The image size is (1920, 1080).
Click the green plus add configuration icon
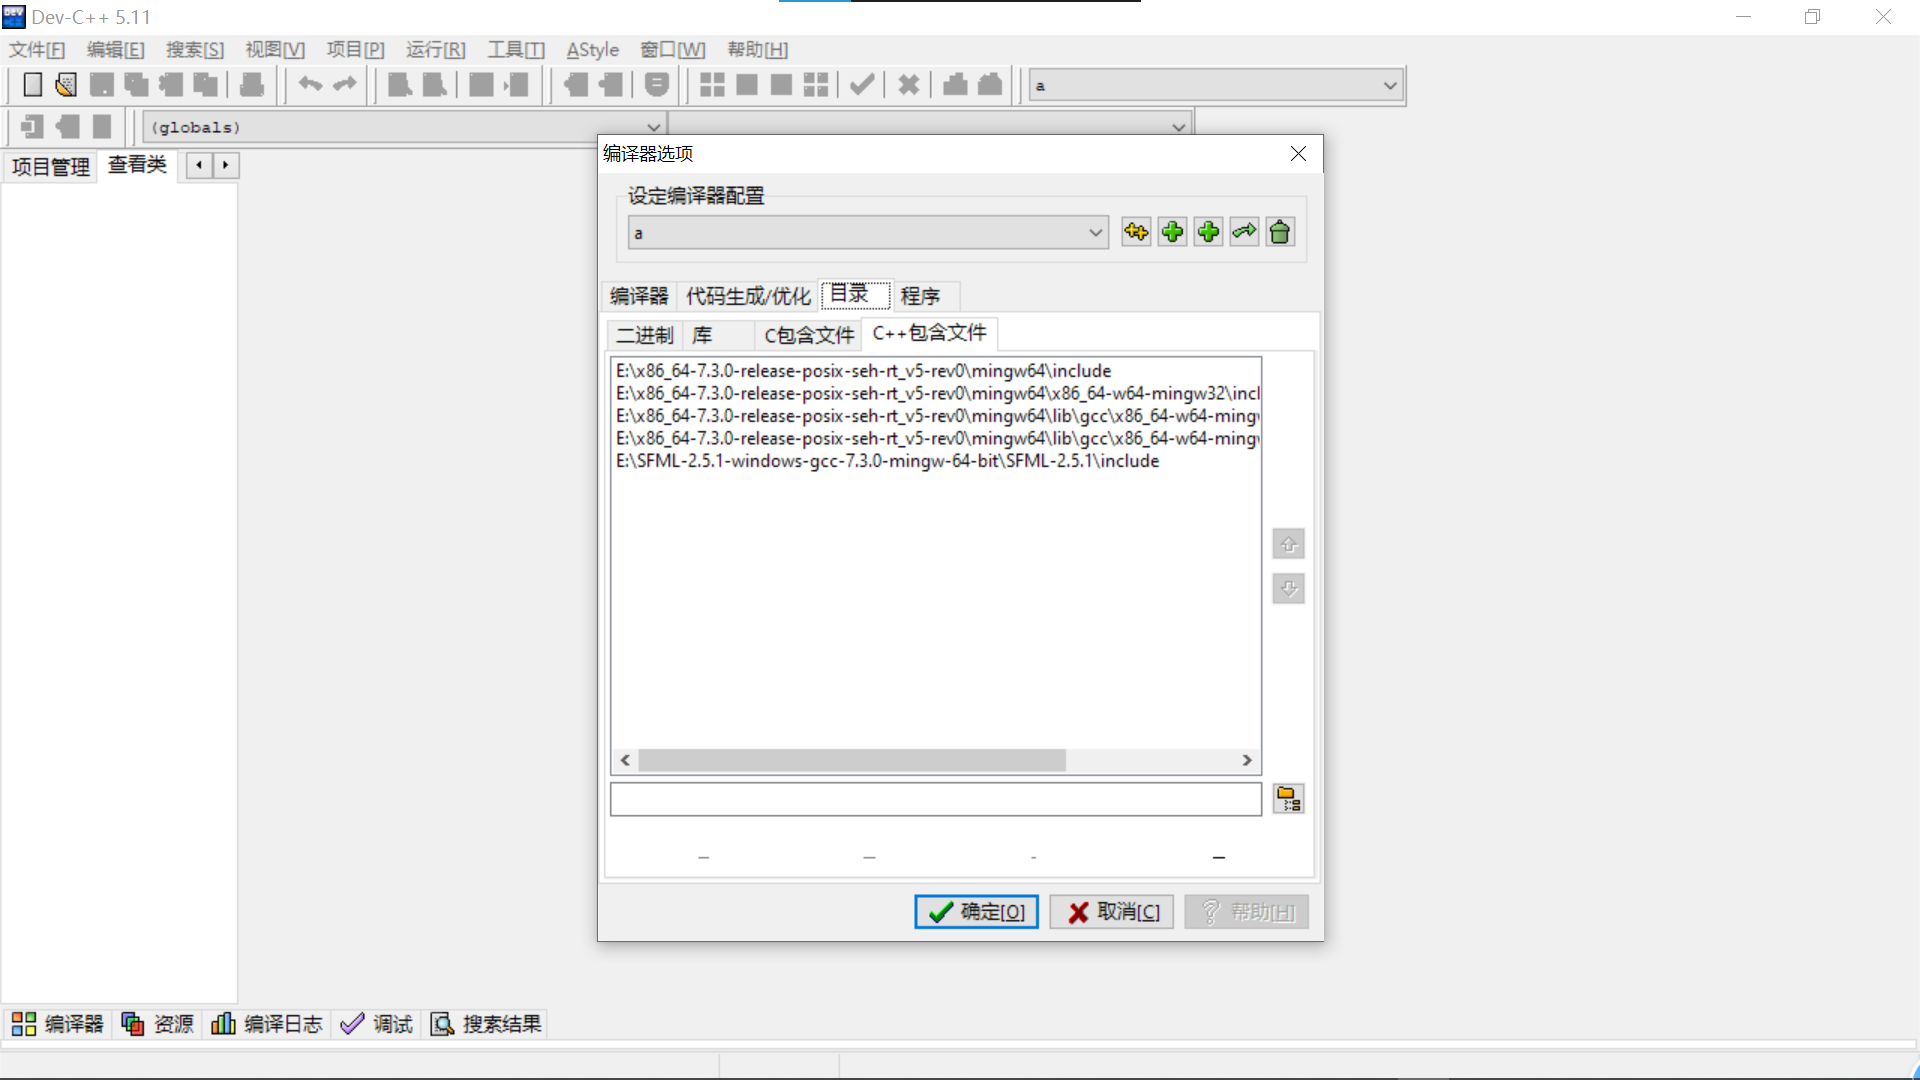click(1172, 231)
